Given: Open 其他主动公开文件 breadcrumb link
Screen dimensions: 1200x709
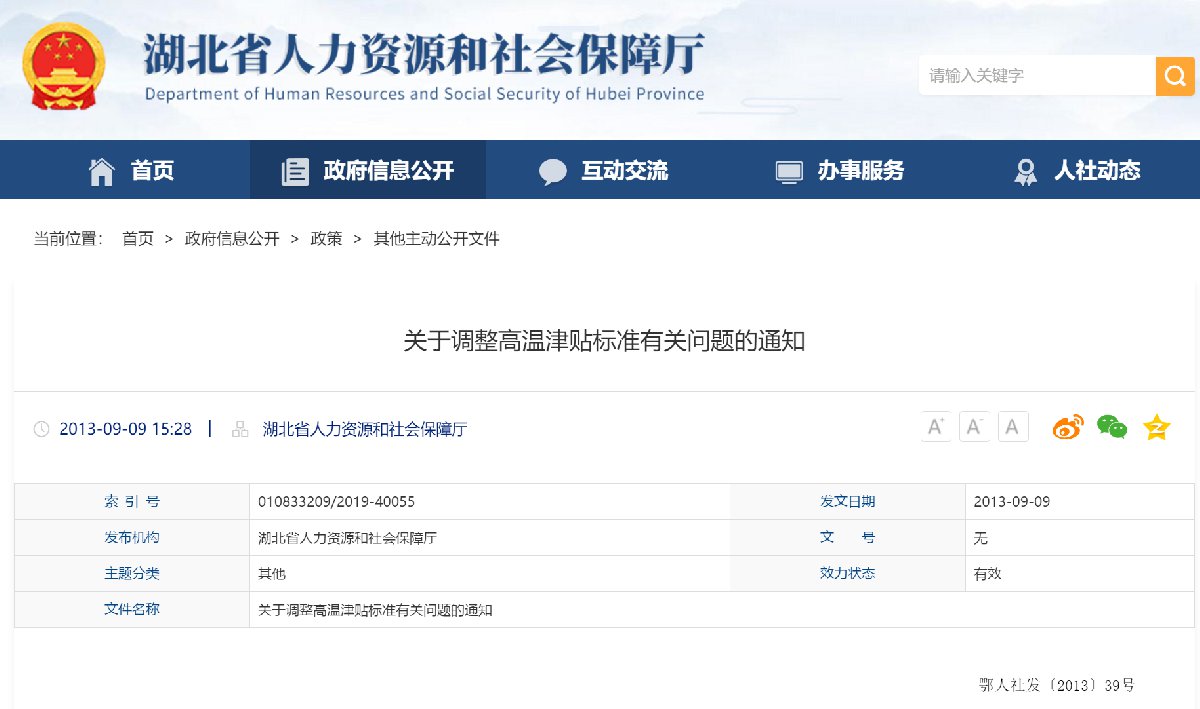Looking at the screenshot, I should tap(436, 239).
